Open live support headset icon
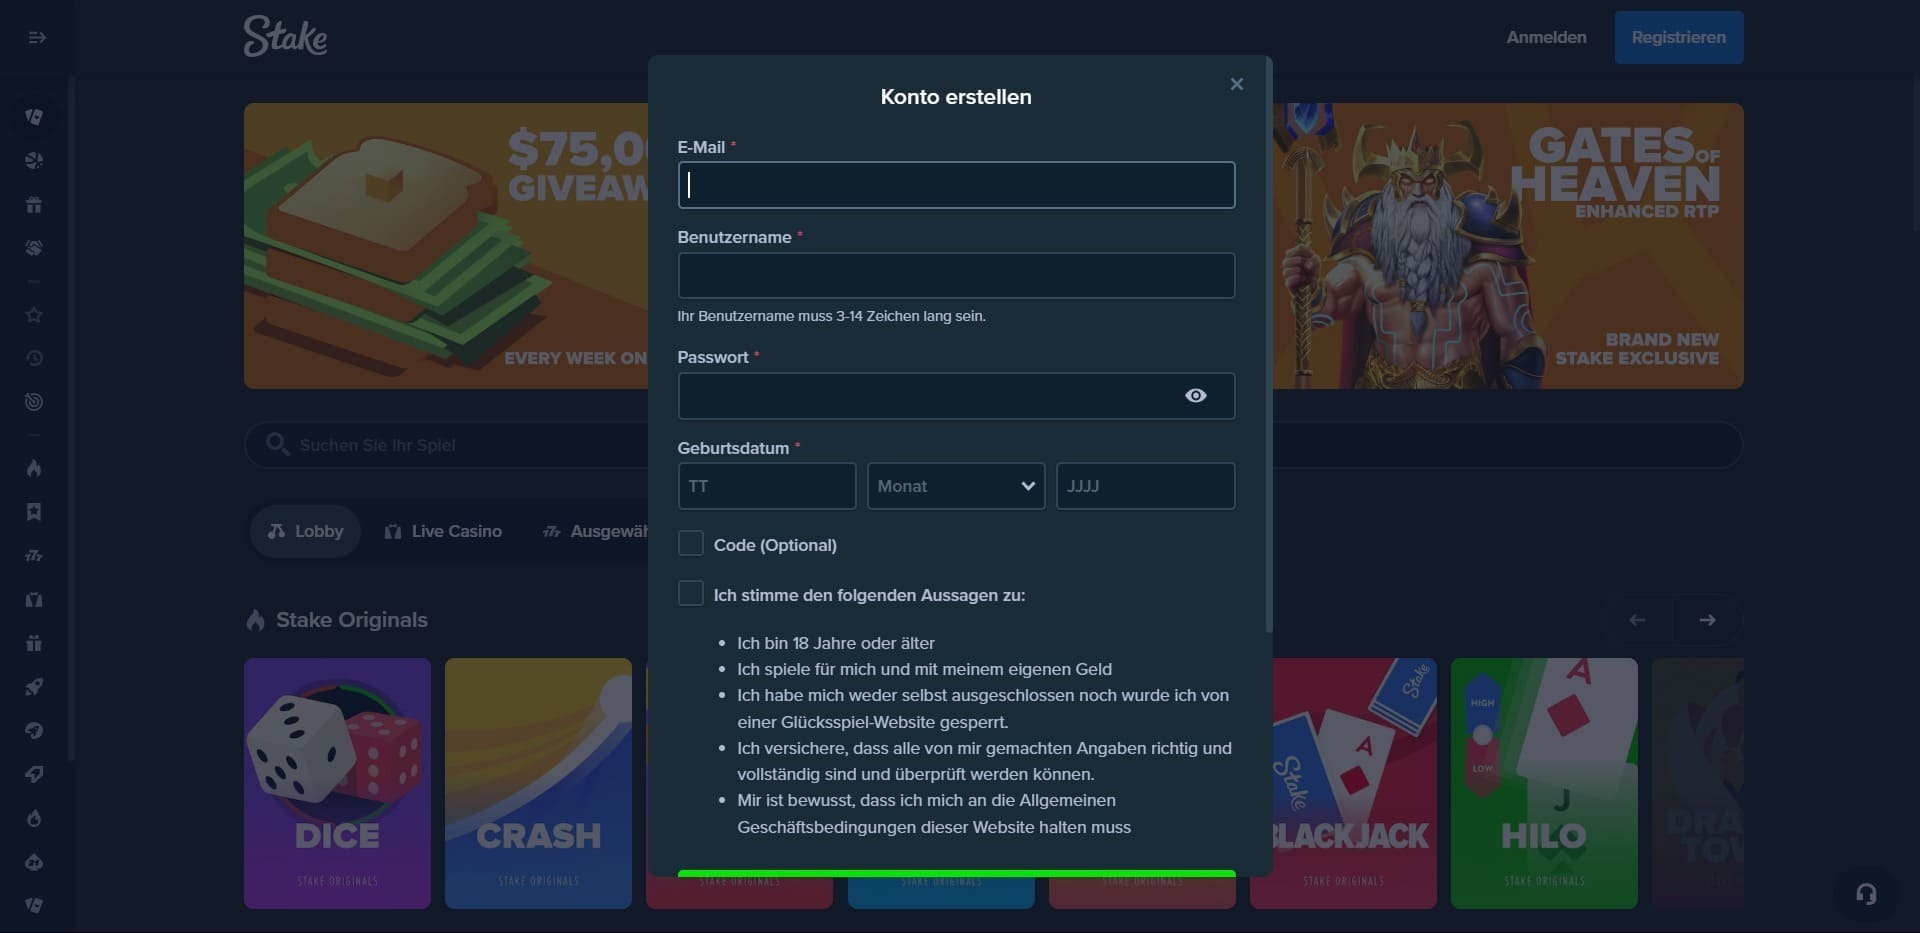Viewport: 1920px width, 933px height. click(1866, 894)
